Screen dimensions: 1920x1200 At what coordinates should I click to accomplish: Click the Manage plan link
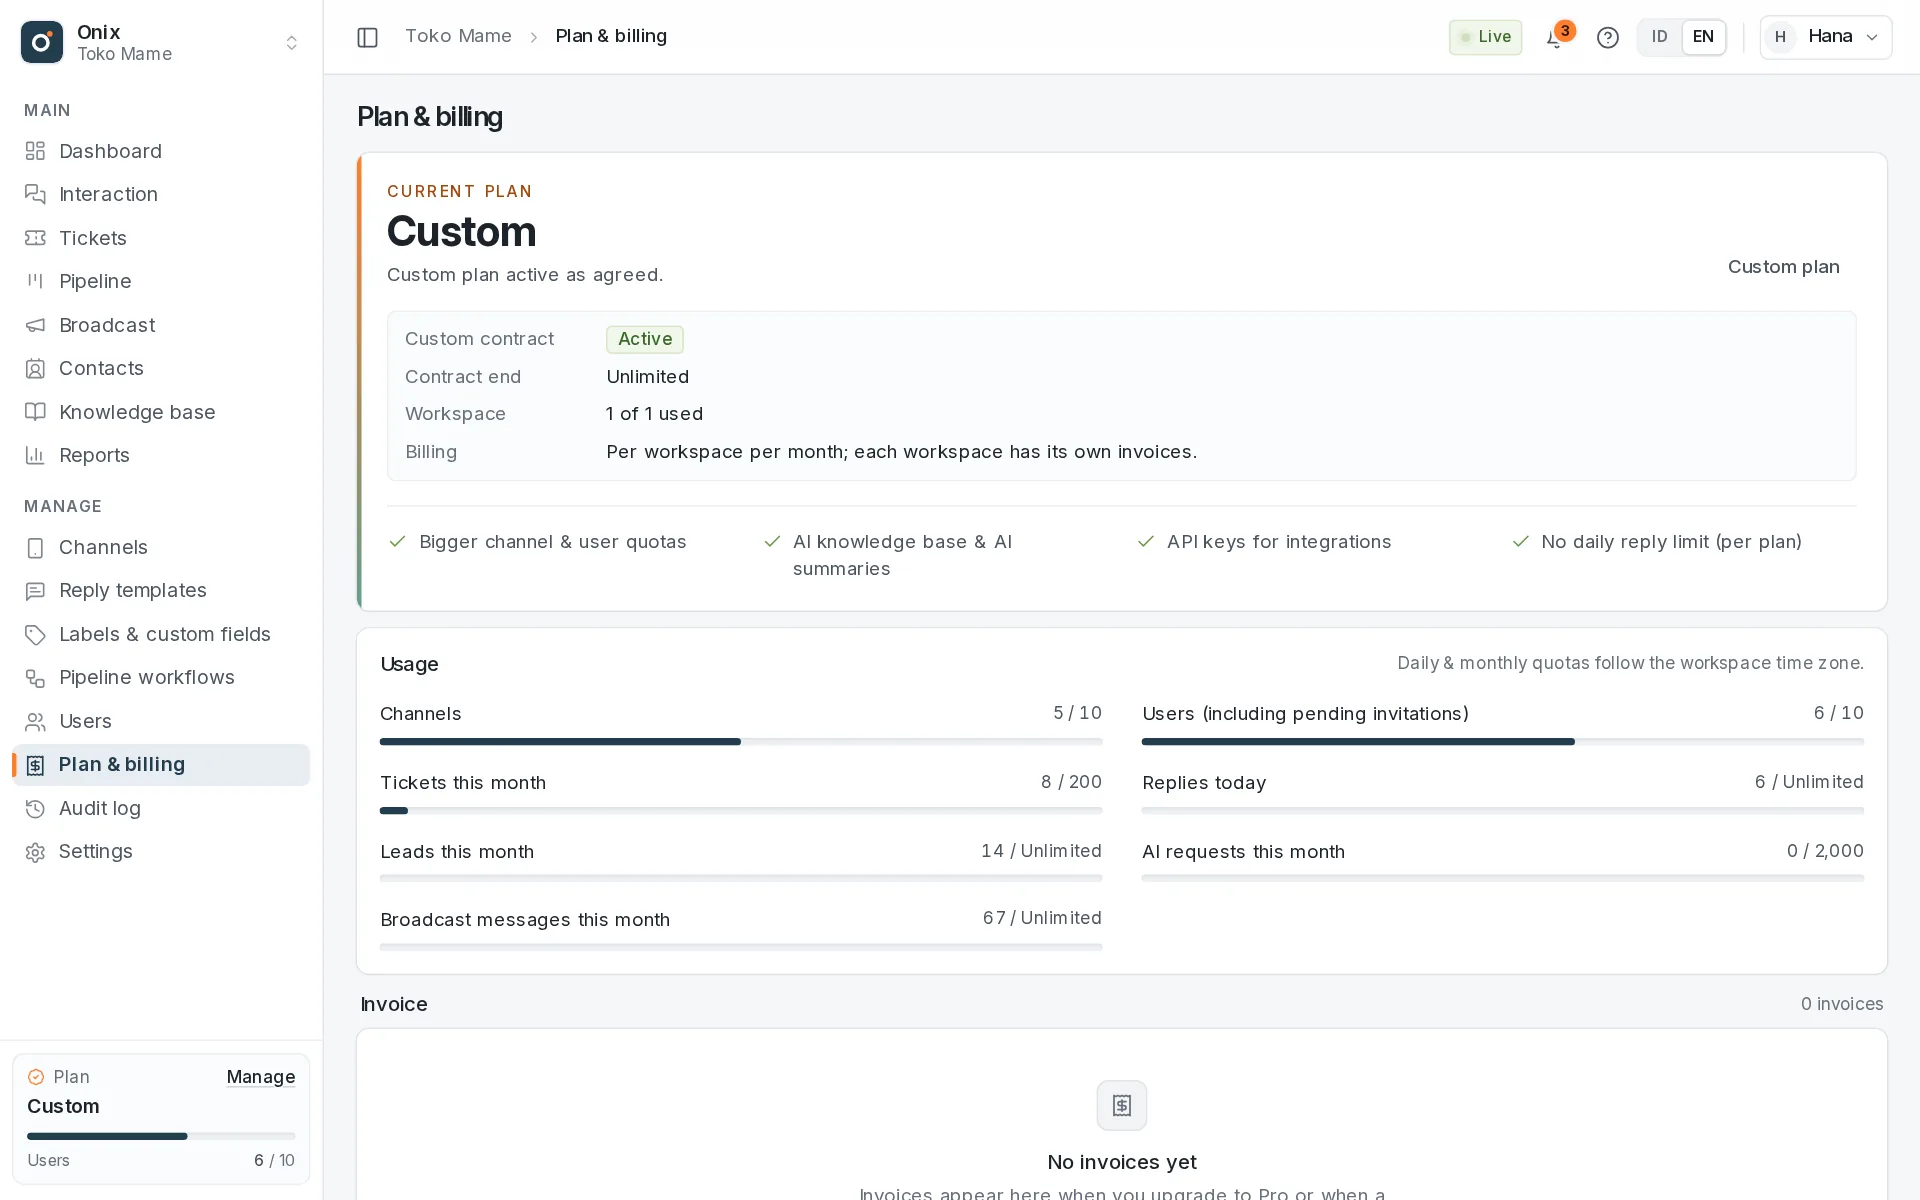[x=261, y=1077]
